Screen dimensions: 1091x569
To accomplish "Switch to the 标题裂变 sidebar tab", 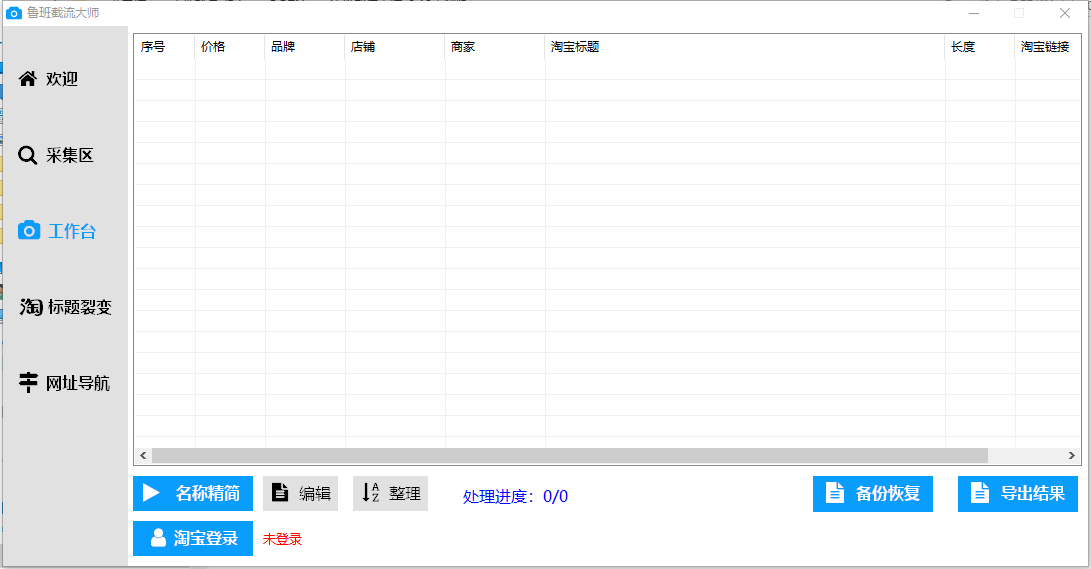I will 78,307.
